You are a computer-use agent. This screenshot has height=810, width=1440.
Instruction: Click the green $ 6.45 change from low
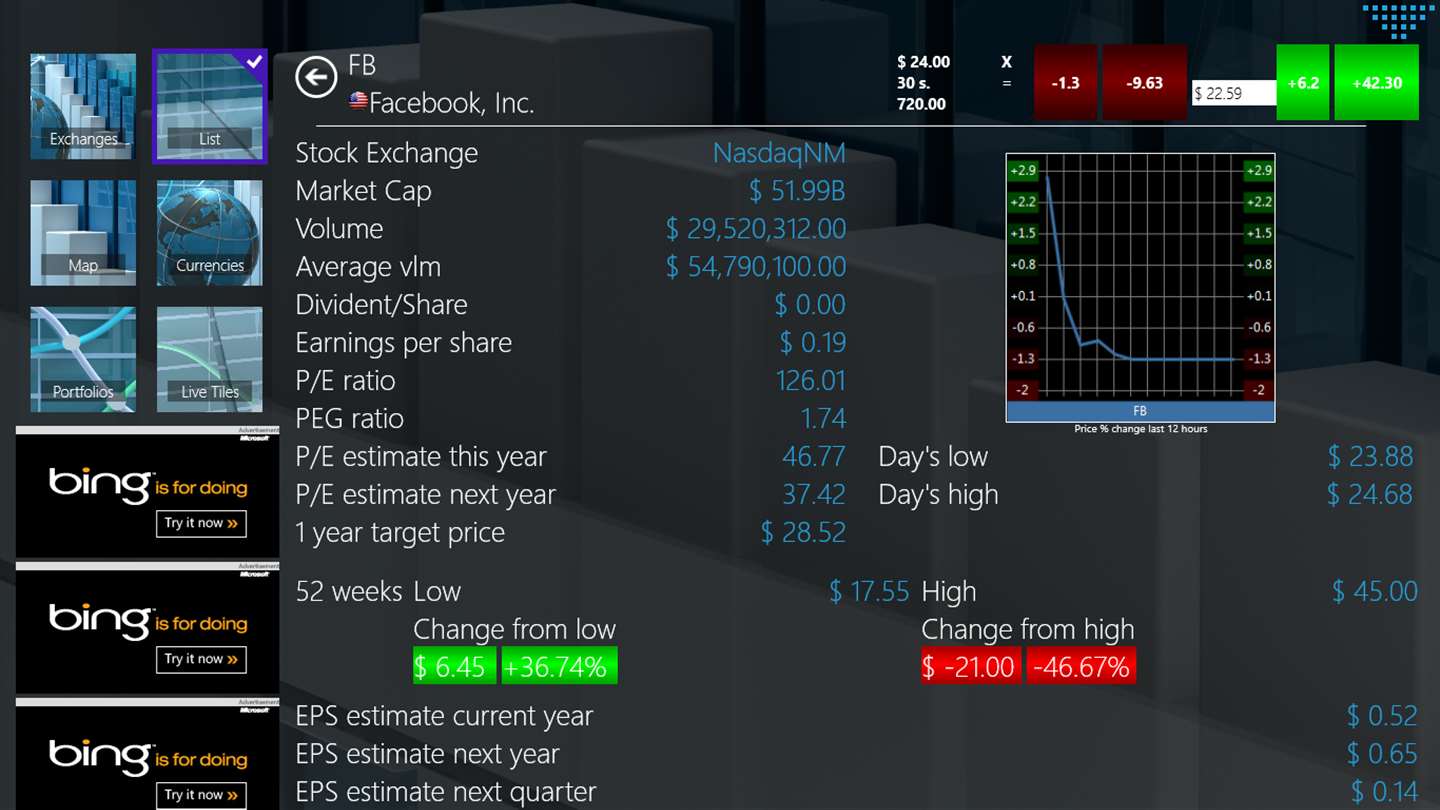tap(454, 667)
